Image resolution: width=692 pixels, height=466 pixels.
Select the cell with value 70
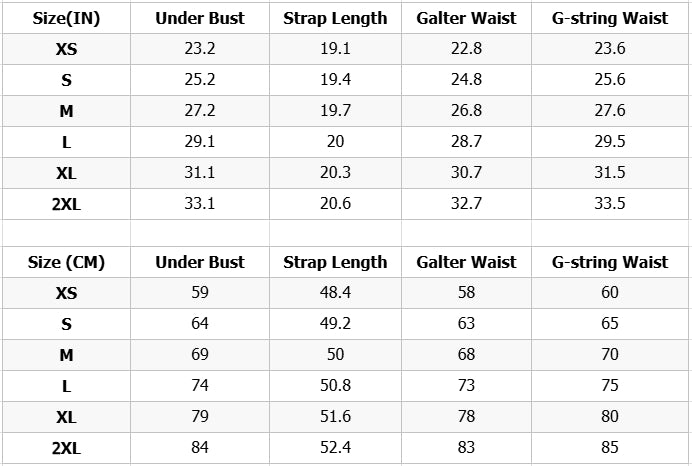point(610,355)
